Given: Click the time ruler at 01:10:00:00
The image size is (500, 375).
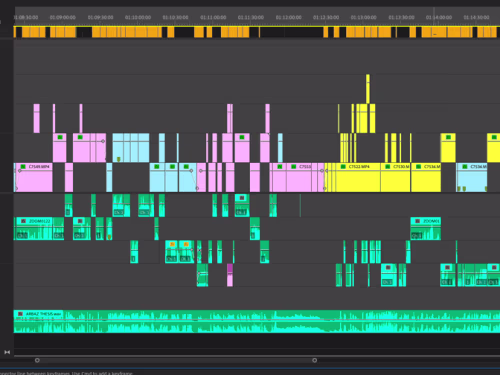Looking at the screenshot, I should (138, 17).
